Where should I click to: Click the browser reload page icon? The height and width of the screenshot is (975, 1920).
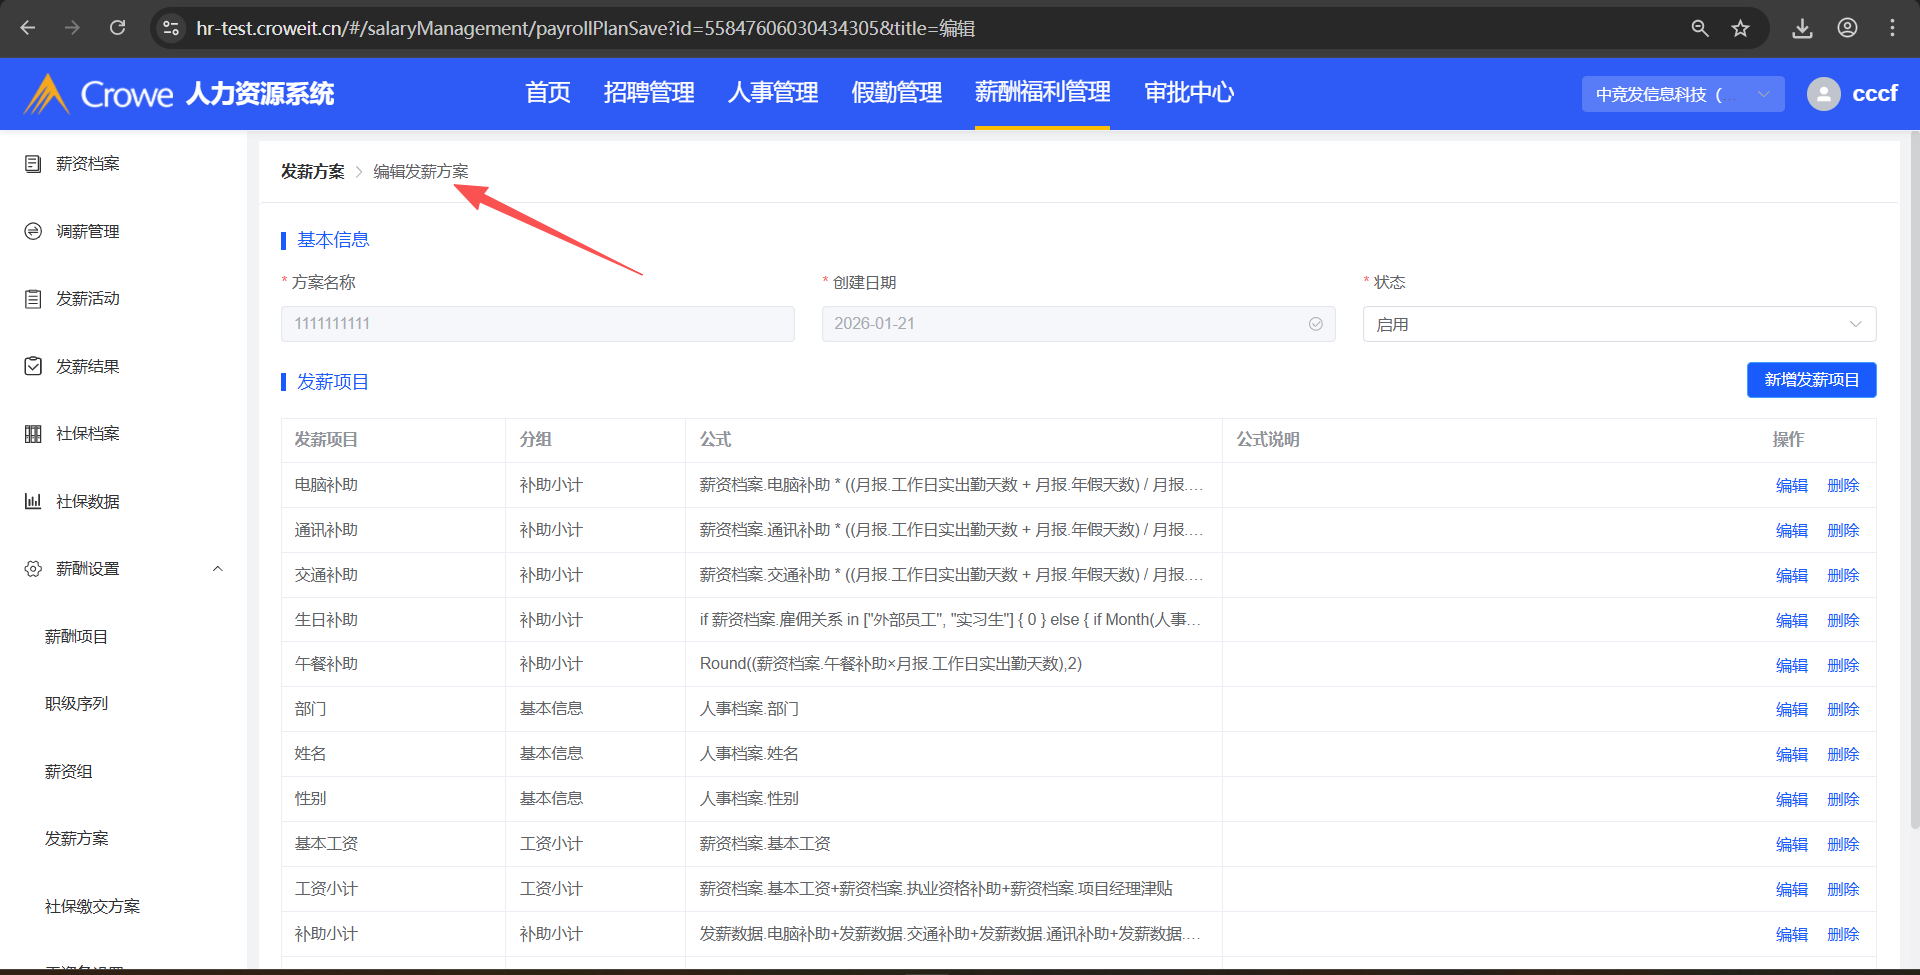(x=118, y=28)
